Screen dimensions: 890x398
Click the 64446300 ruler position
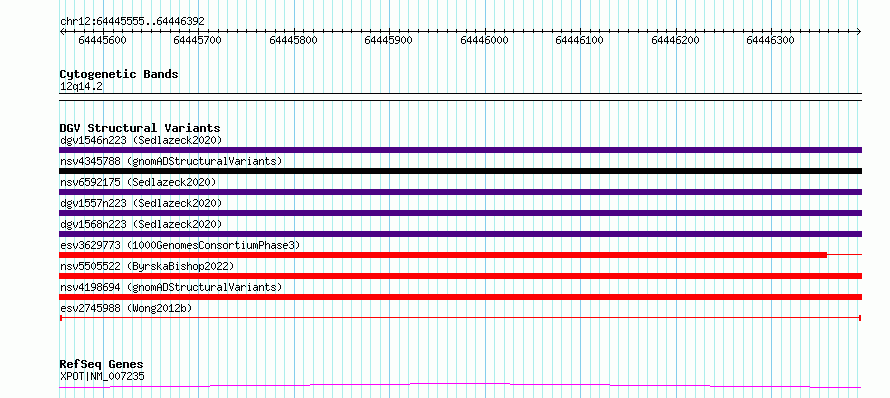771,40
